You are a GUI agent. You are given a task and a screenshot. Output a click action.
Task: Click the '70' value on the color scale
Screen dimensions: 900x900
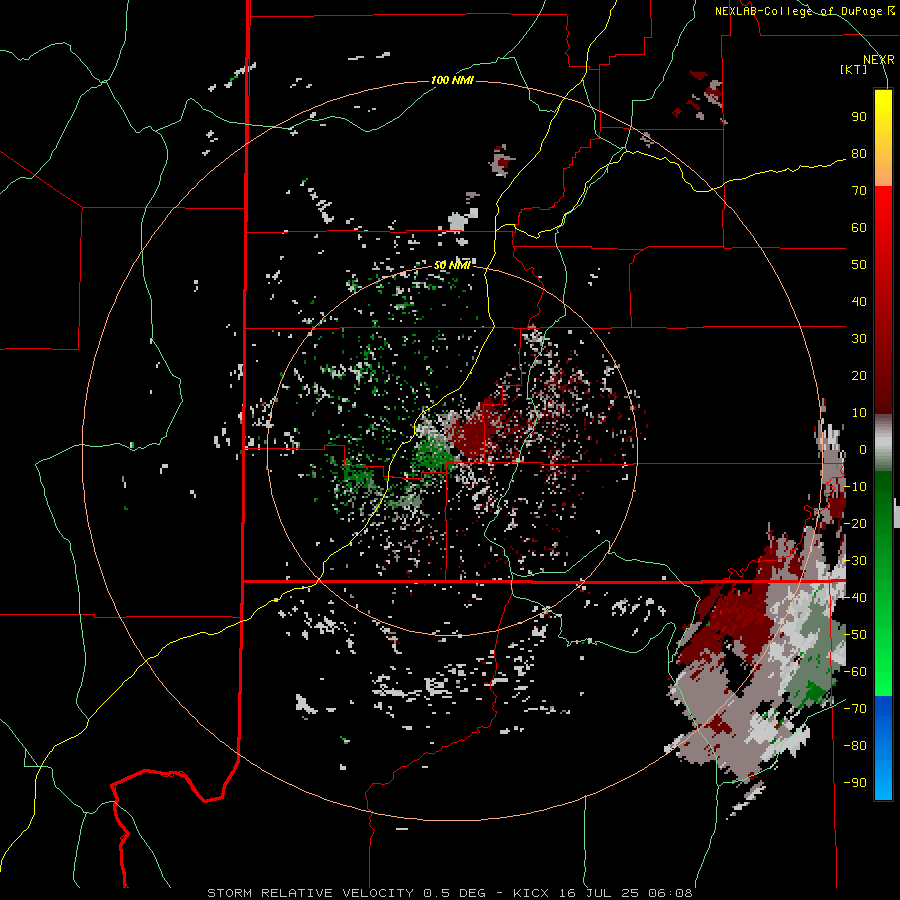pos(859,191)
